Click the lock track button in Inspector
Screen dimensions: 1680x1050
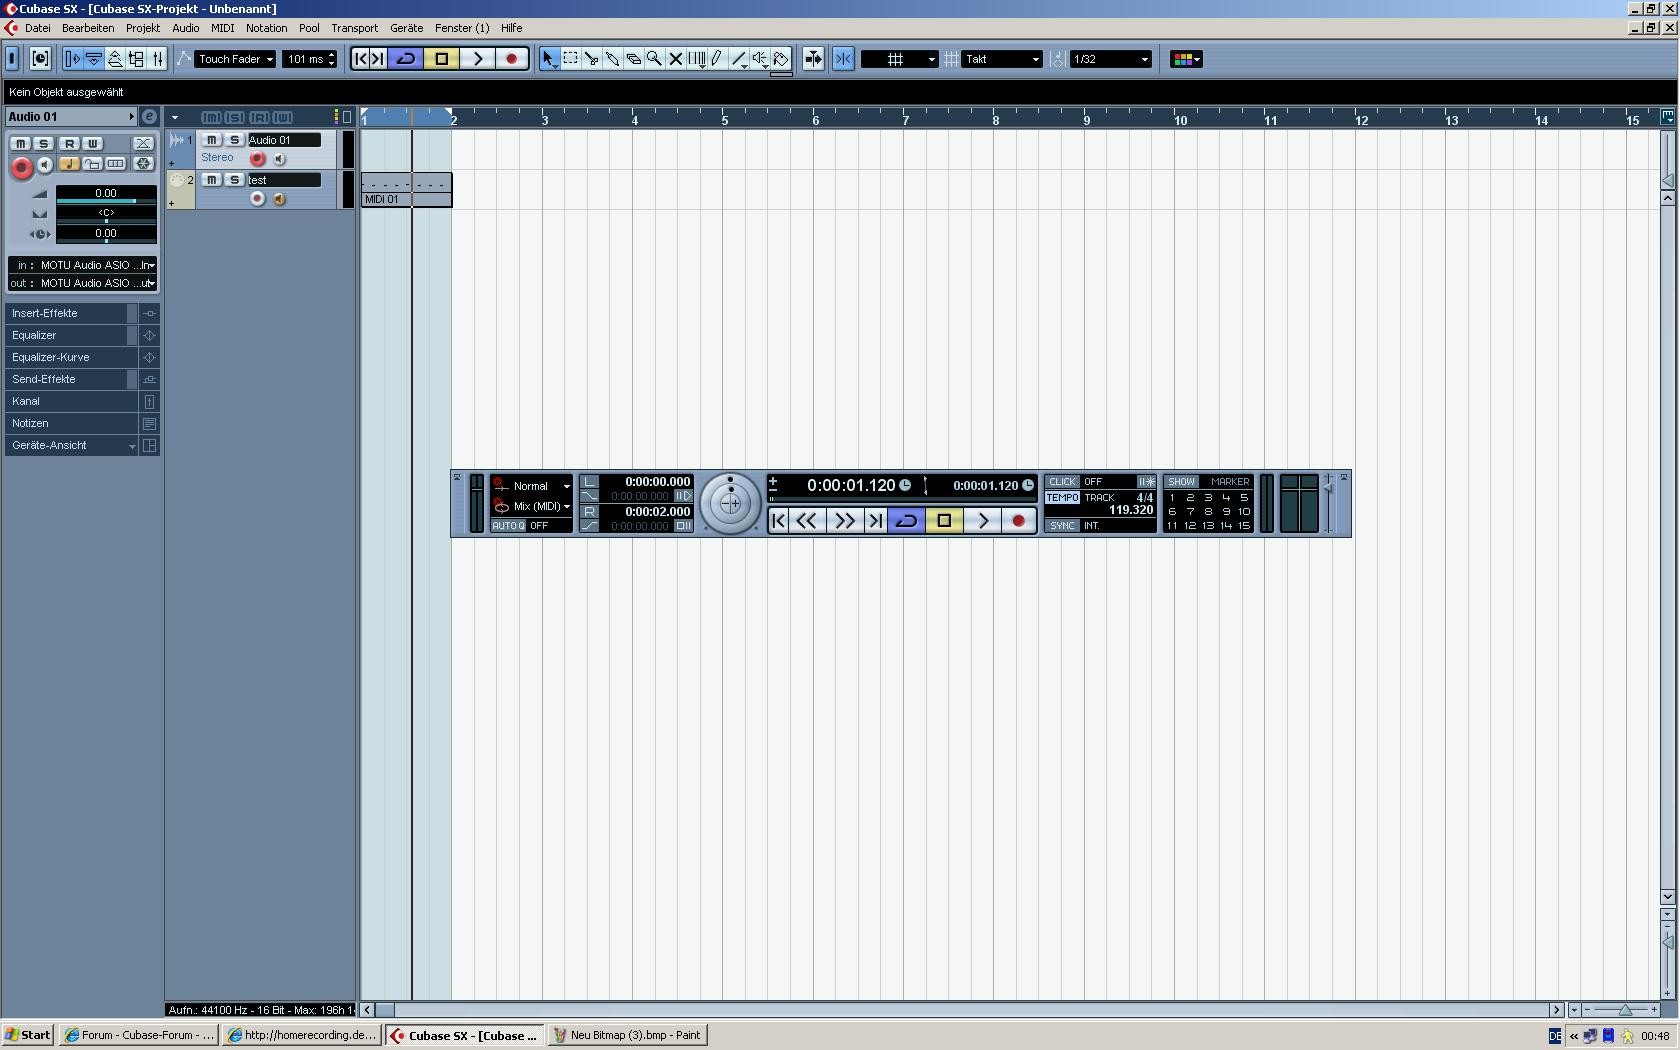[92, 163]
